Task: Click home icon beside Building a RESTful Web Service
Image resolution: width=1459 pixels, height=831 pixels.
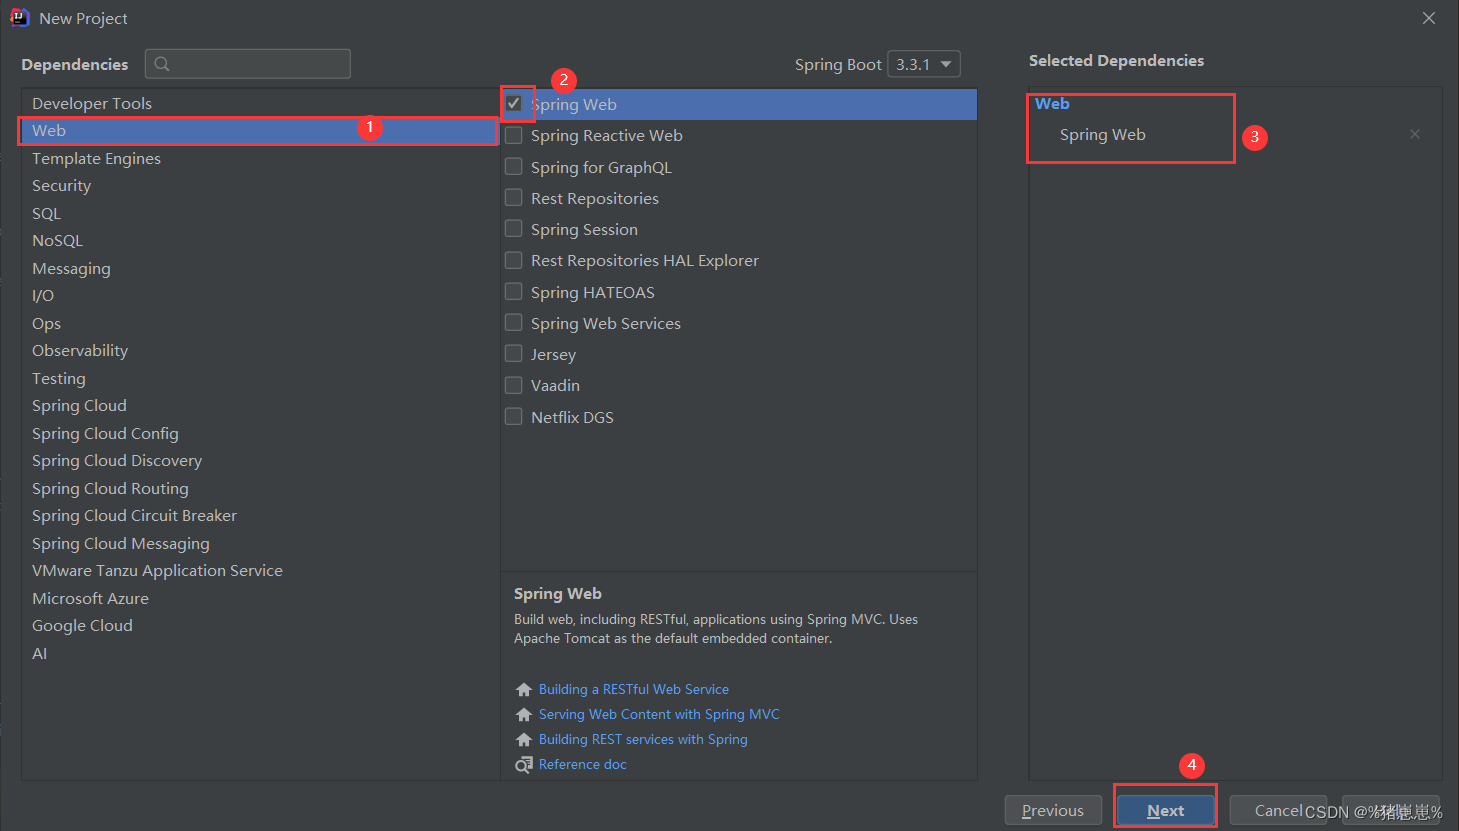Action: click(523, 690)
